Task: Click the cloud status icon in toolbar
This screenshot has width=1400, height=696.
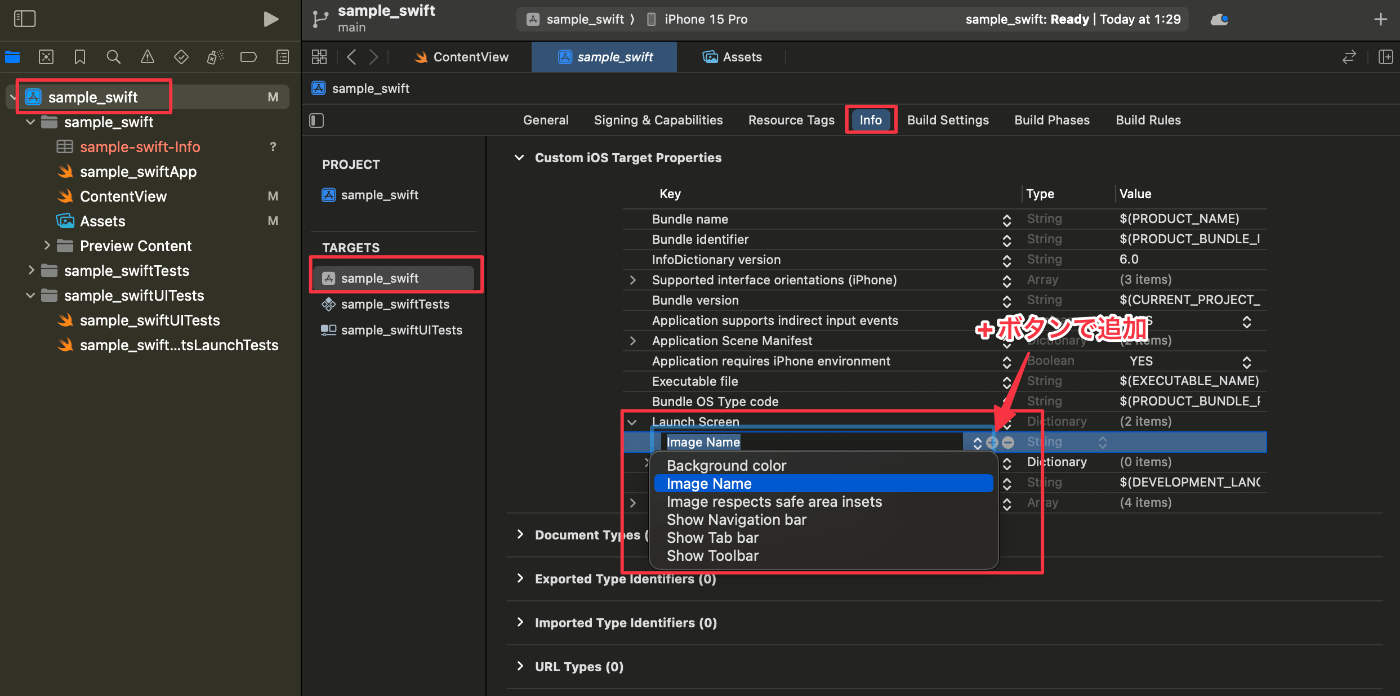Action: click(1219, 19)
